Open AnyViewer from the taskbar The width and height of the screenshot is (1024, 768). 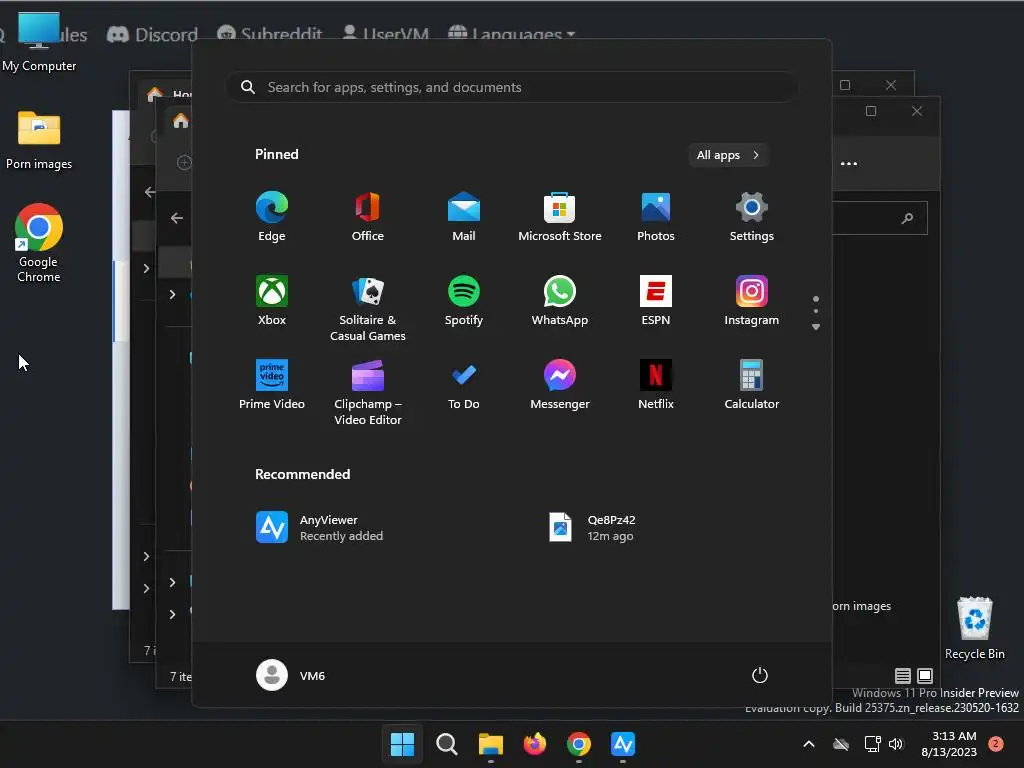pyautogui.click(x=623, y=744)
